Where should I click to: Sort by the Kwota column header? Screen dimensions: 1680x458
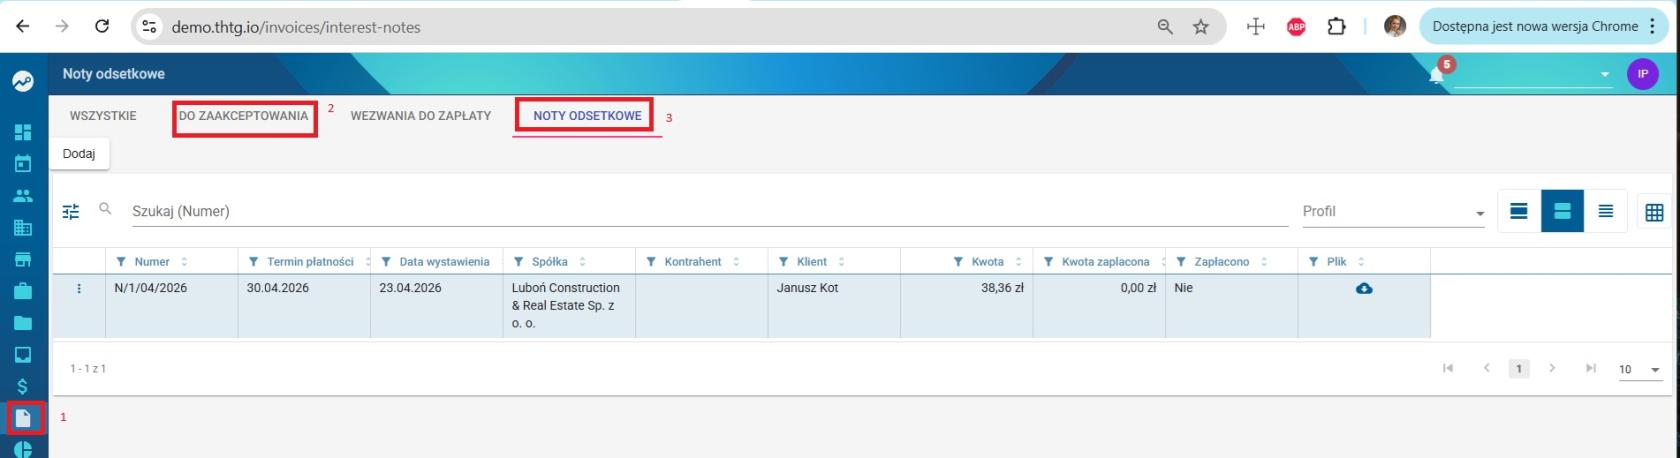987,262
